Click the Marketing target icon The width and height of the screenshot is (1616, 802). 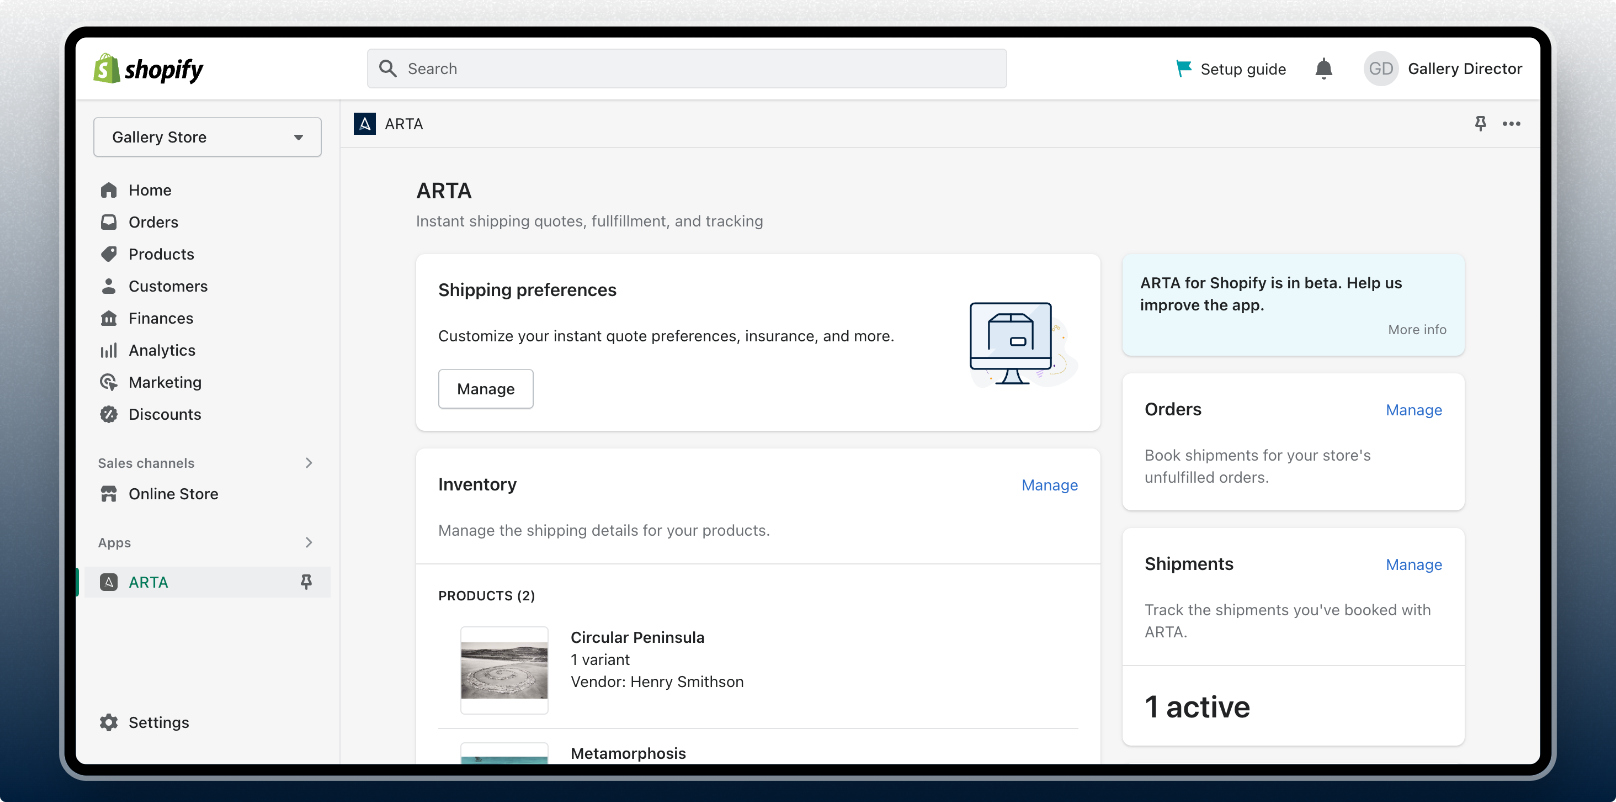point(109,382)
